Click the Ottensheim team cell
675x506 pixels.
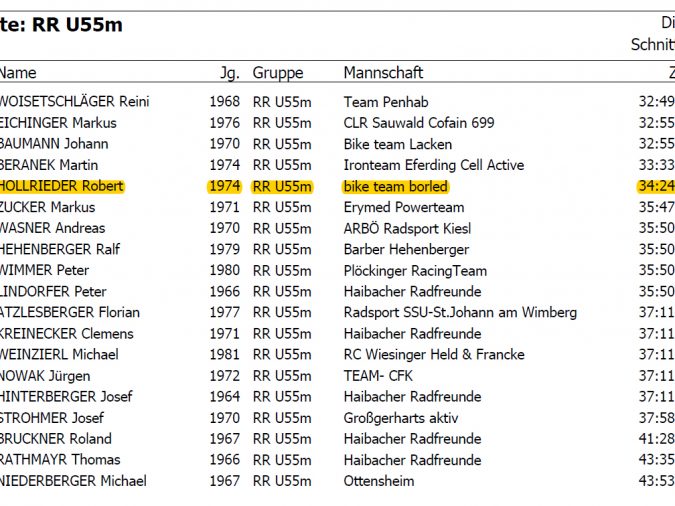click(379, 481)
